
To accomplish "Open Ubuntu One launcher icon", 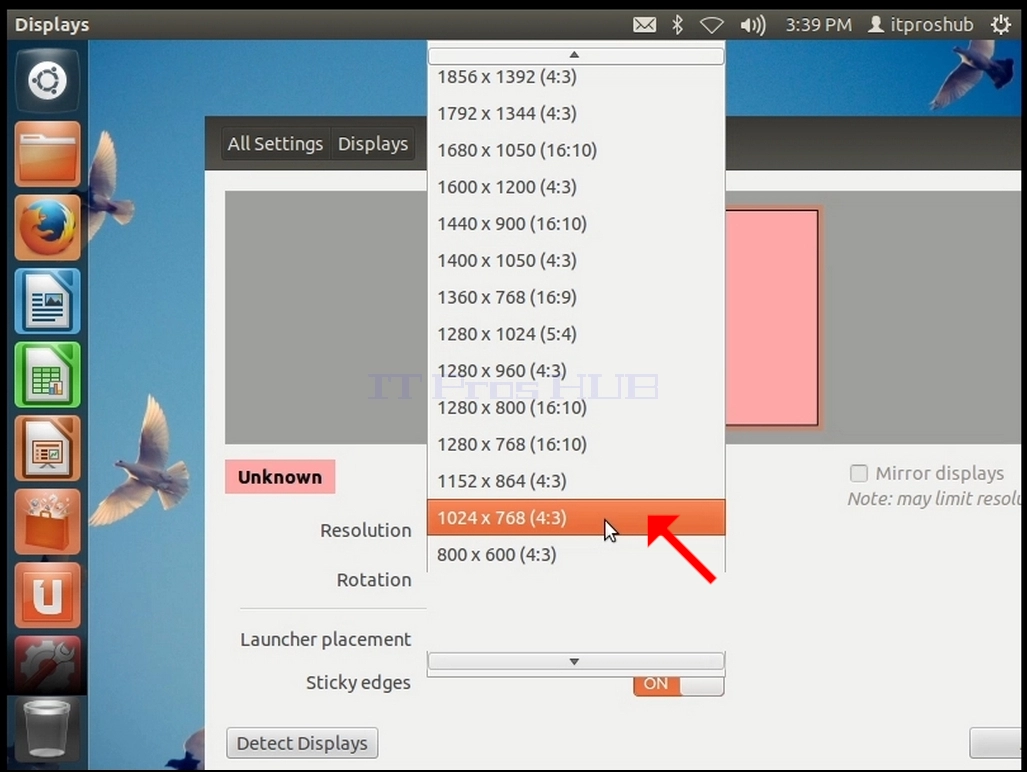I will pos(47,595).
